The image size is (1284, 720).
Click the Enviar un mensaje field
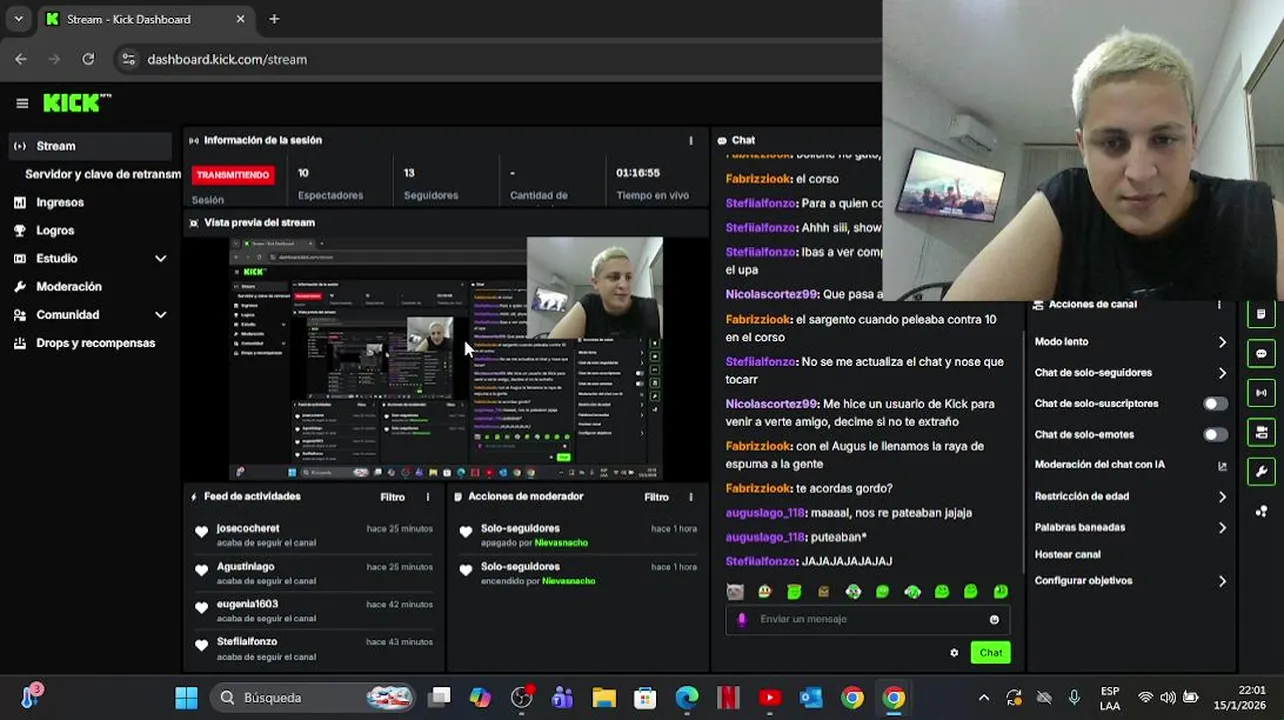coord(867,620)
